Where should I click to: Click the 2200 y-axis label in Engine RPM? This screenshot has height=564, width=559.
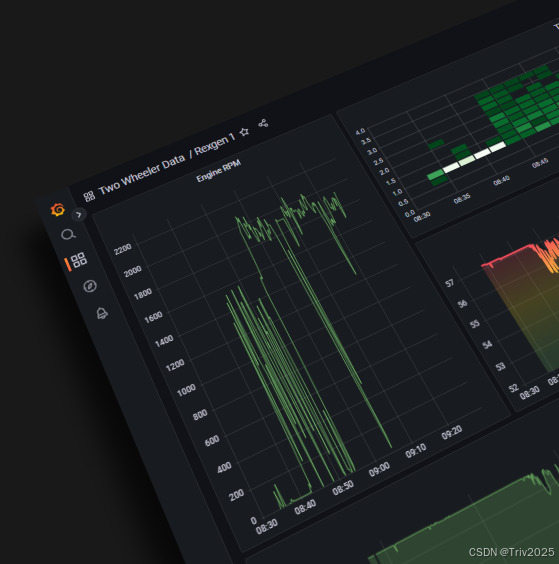coord(123,249)
